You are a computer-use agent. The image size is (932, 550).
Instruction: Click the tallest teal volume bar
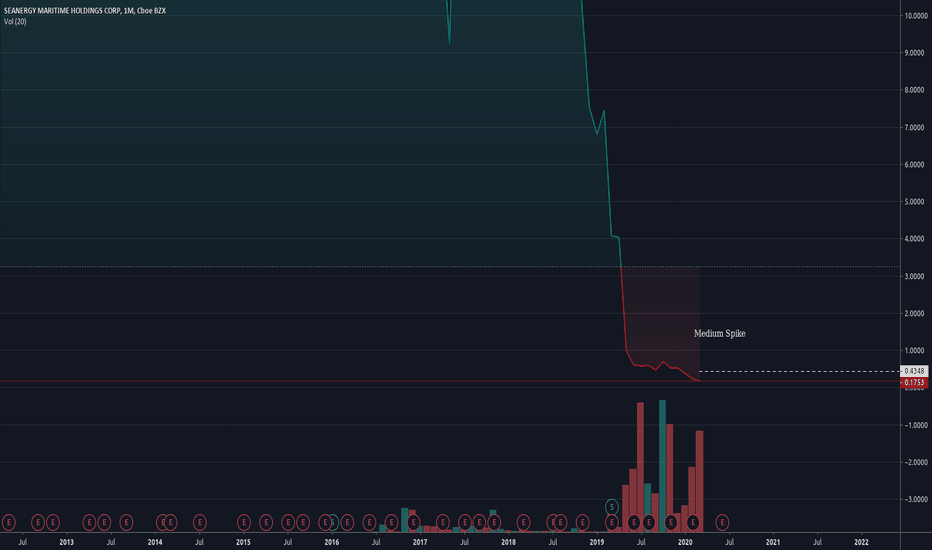pyautogui.click(x=662, y=466)
